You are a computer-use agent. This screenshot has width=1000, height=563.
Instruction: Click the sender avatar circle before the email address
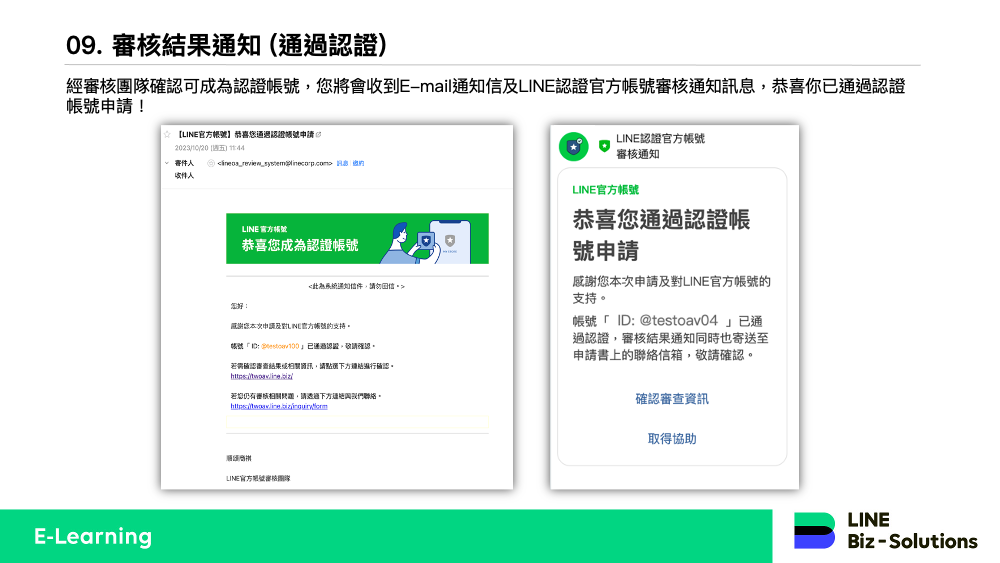[x=211, y=162]
